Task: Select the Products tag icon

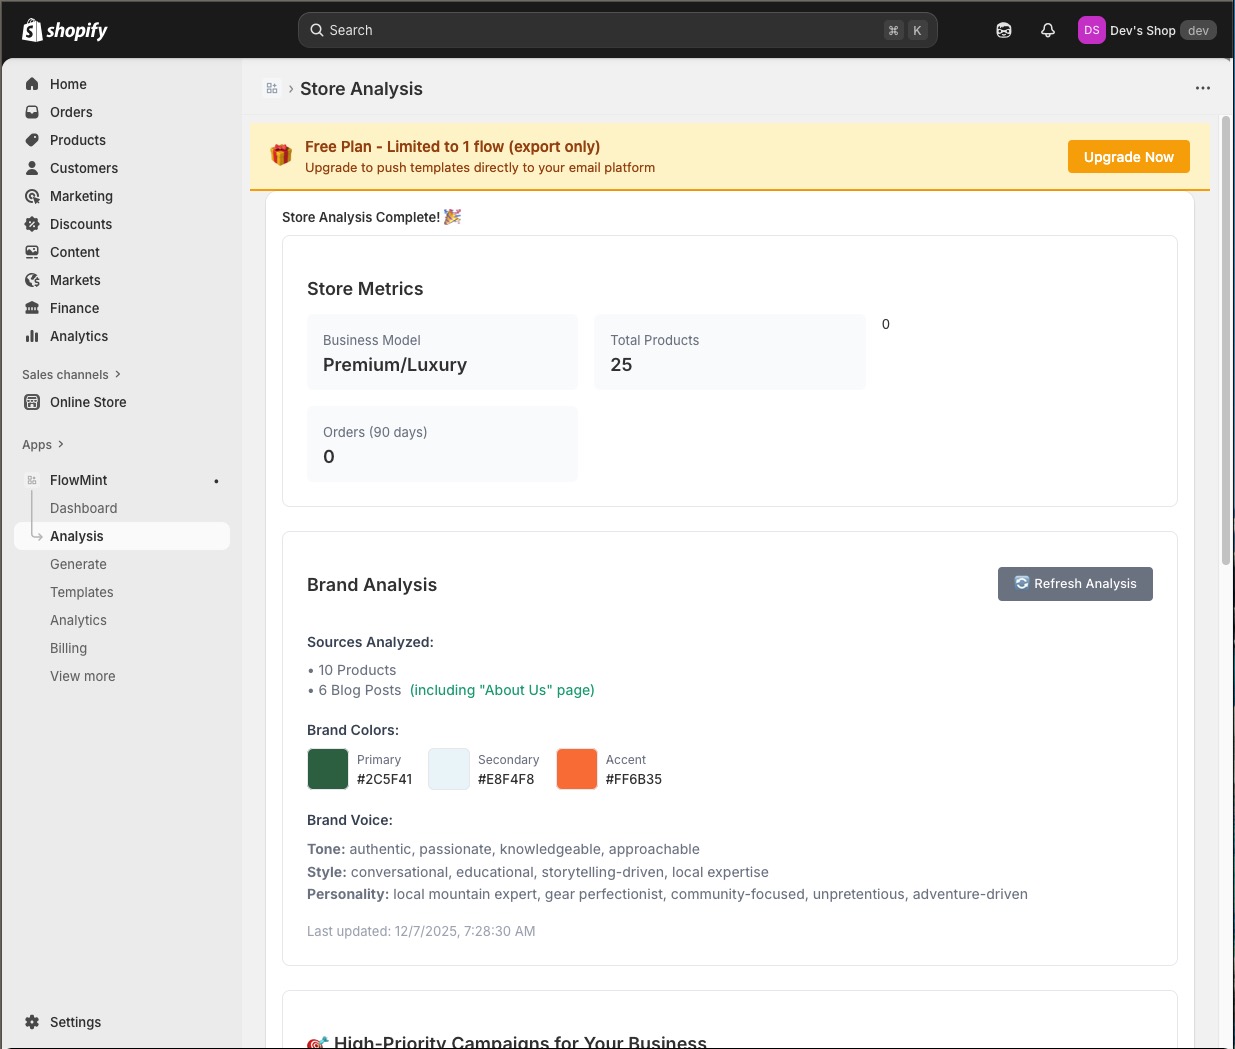Action: [x=32, y=140]
